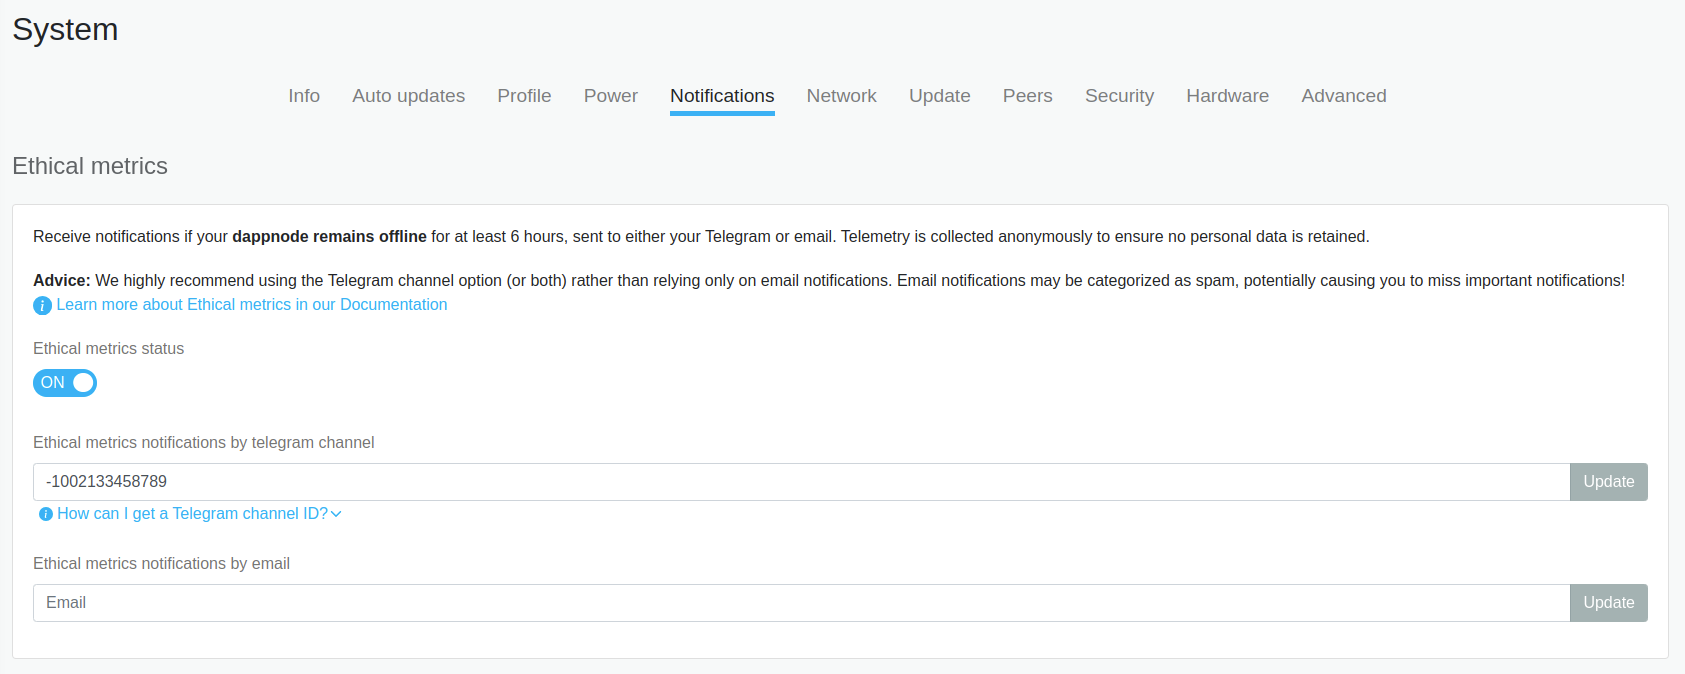Go to the Profile tab
The width and height of the screenshot is (1685, 674).
click(x=524, y=96)
